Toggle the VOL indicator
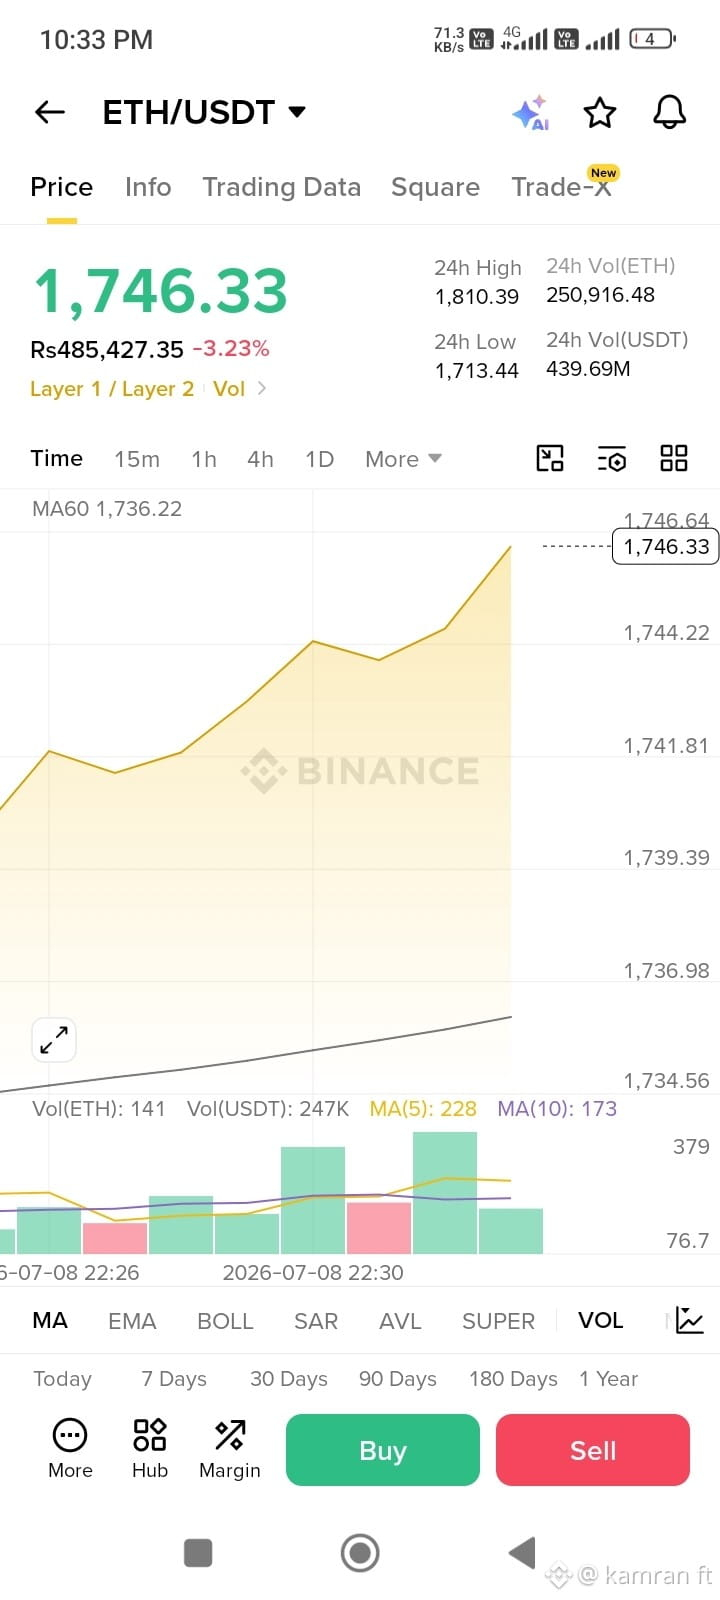 [600, 1320]
